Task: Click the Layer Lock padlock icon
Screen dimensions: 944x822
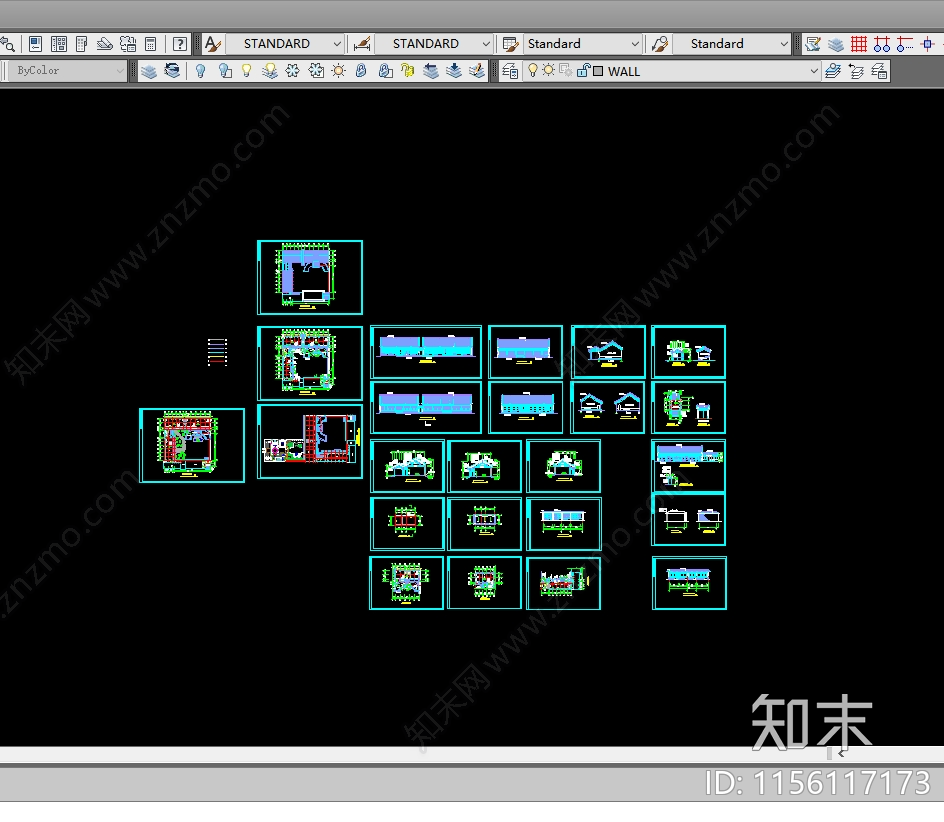Action: tap(361, 71)
